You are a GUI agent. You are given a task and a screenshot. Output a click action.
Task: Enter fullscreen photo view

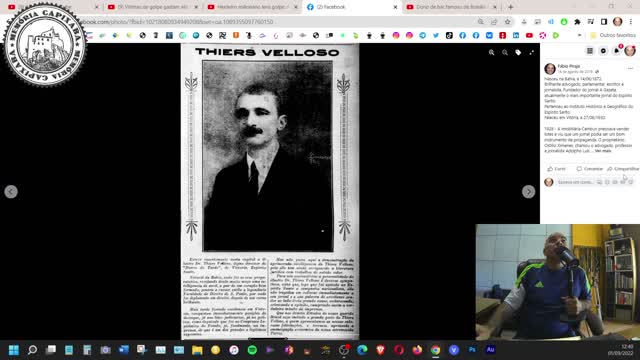coord(531,53)
